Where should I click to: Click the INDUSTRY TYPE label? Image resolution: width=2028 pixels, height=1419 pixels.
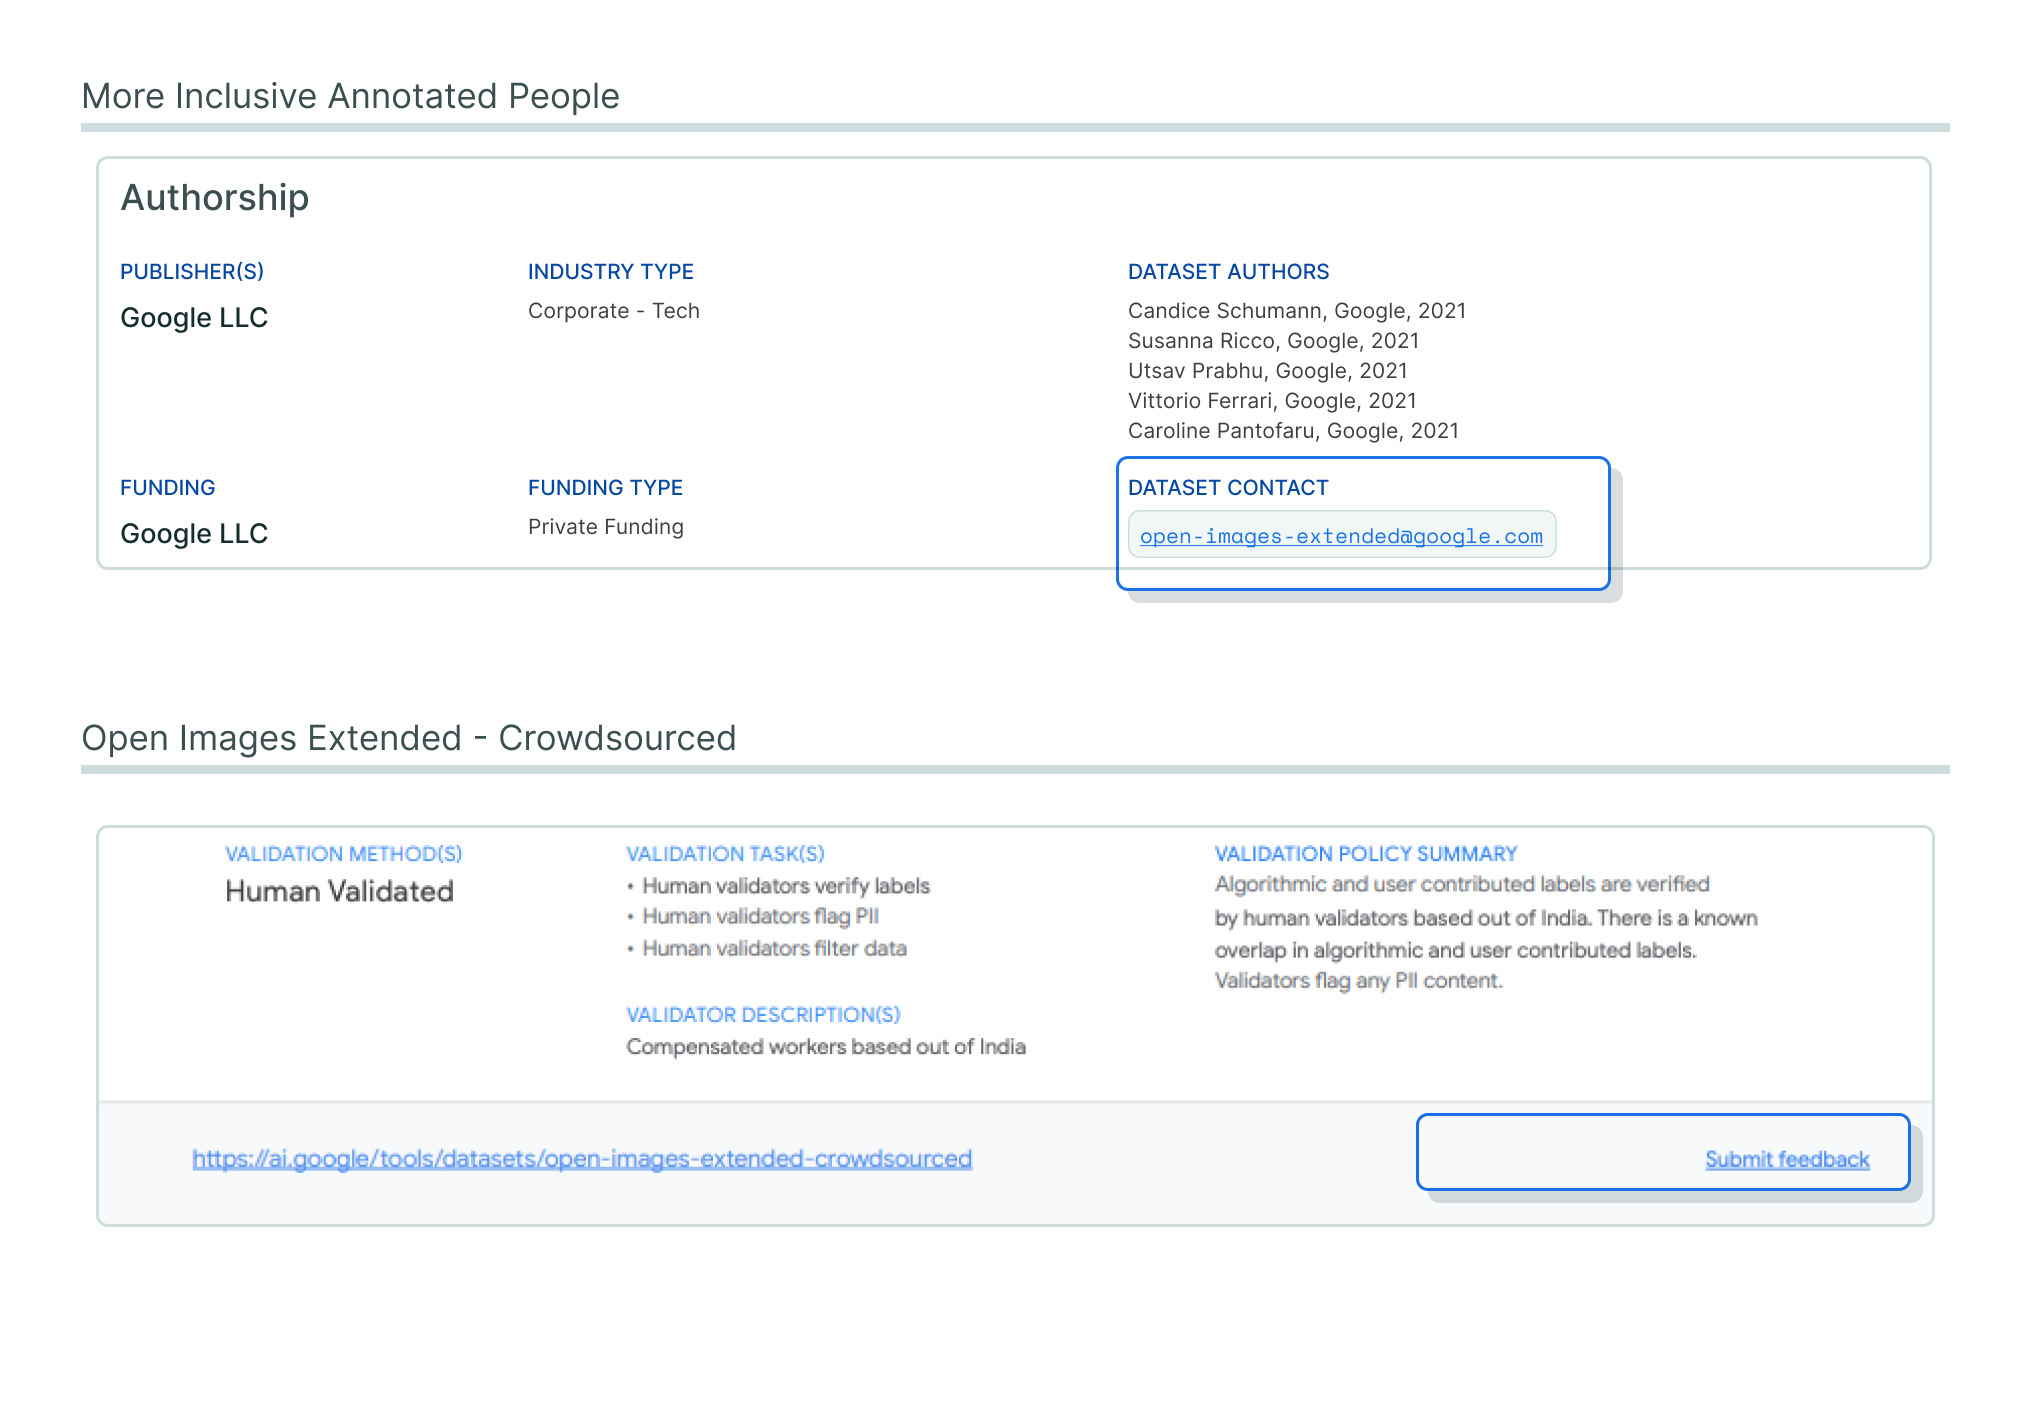coord(610,272)
